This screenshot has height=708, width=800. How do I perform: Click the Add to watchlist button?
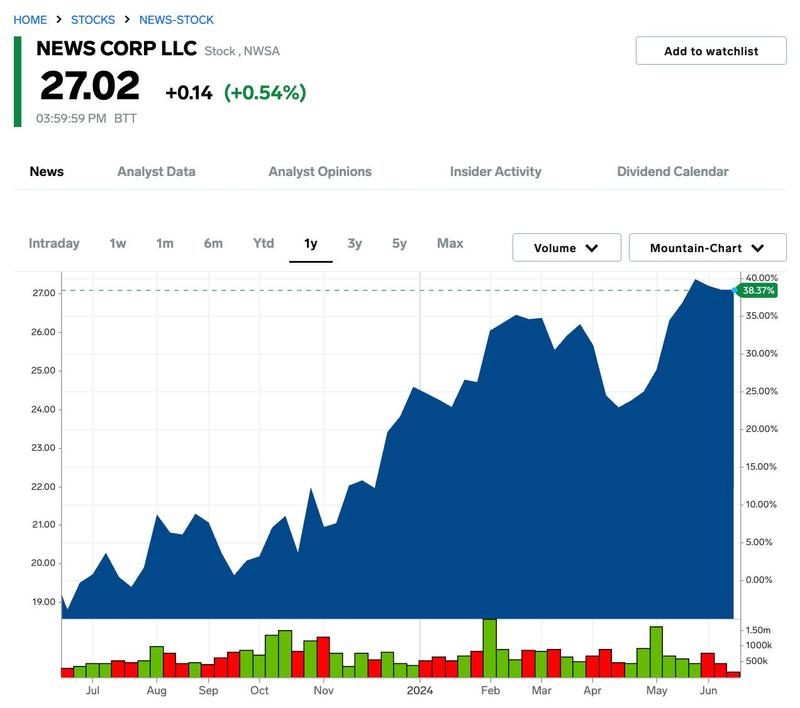(711, 50)
